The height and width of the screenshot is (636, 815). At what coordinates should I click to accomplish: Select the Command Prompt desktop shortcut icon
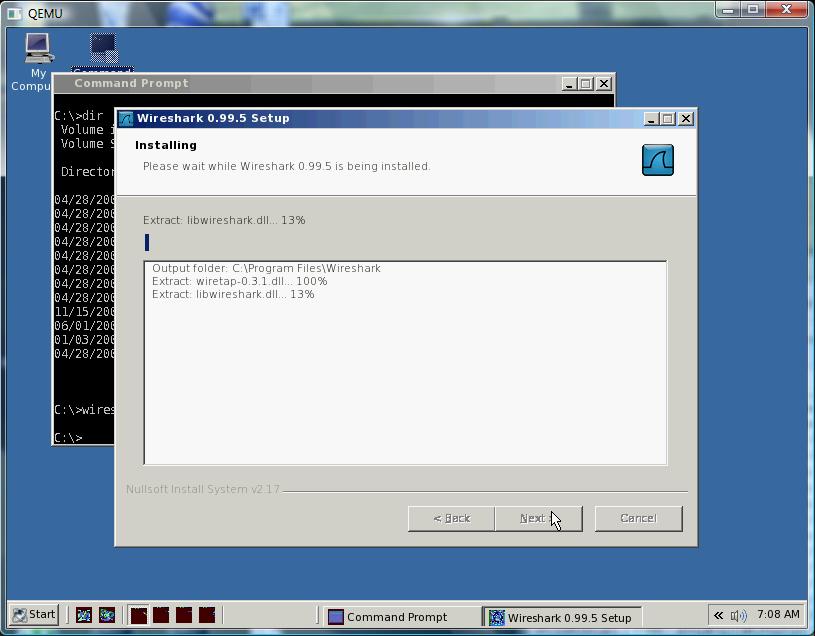coord(103,50)
